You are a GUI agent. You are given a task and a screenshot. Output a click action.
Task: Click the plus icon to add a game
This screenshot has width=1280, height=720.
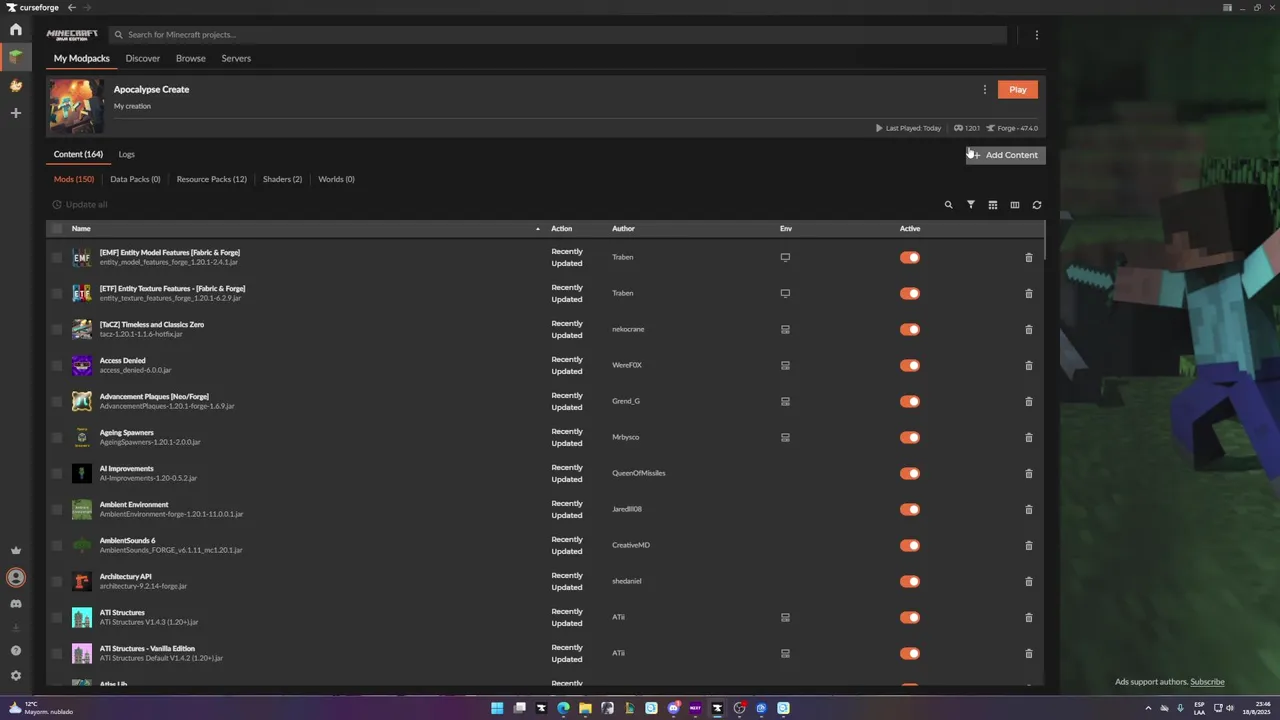coord(15,113)
